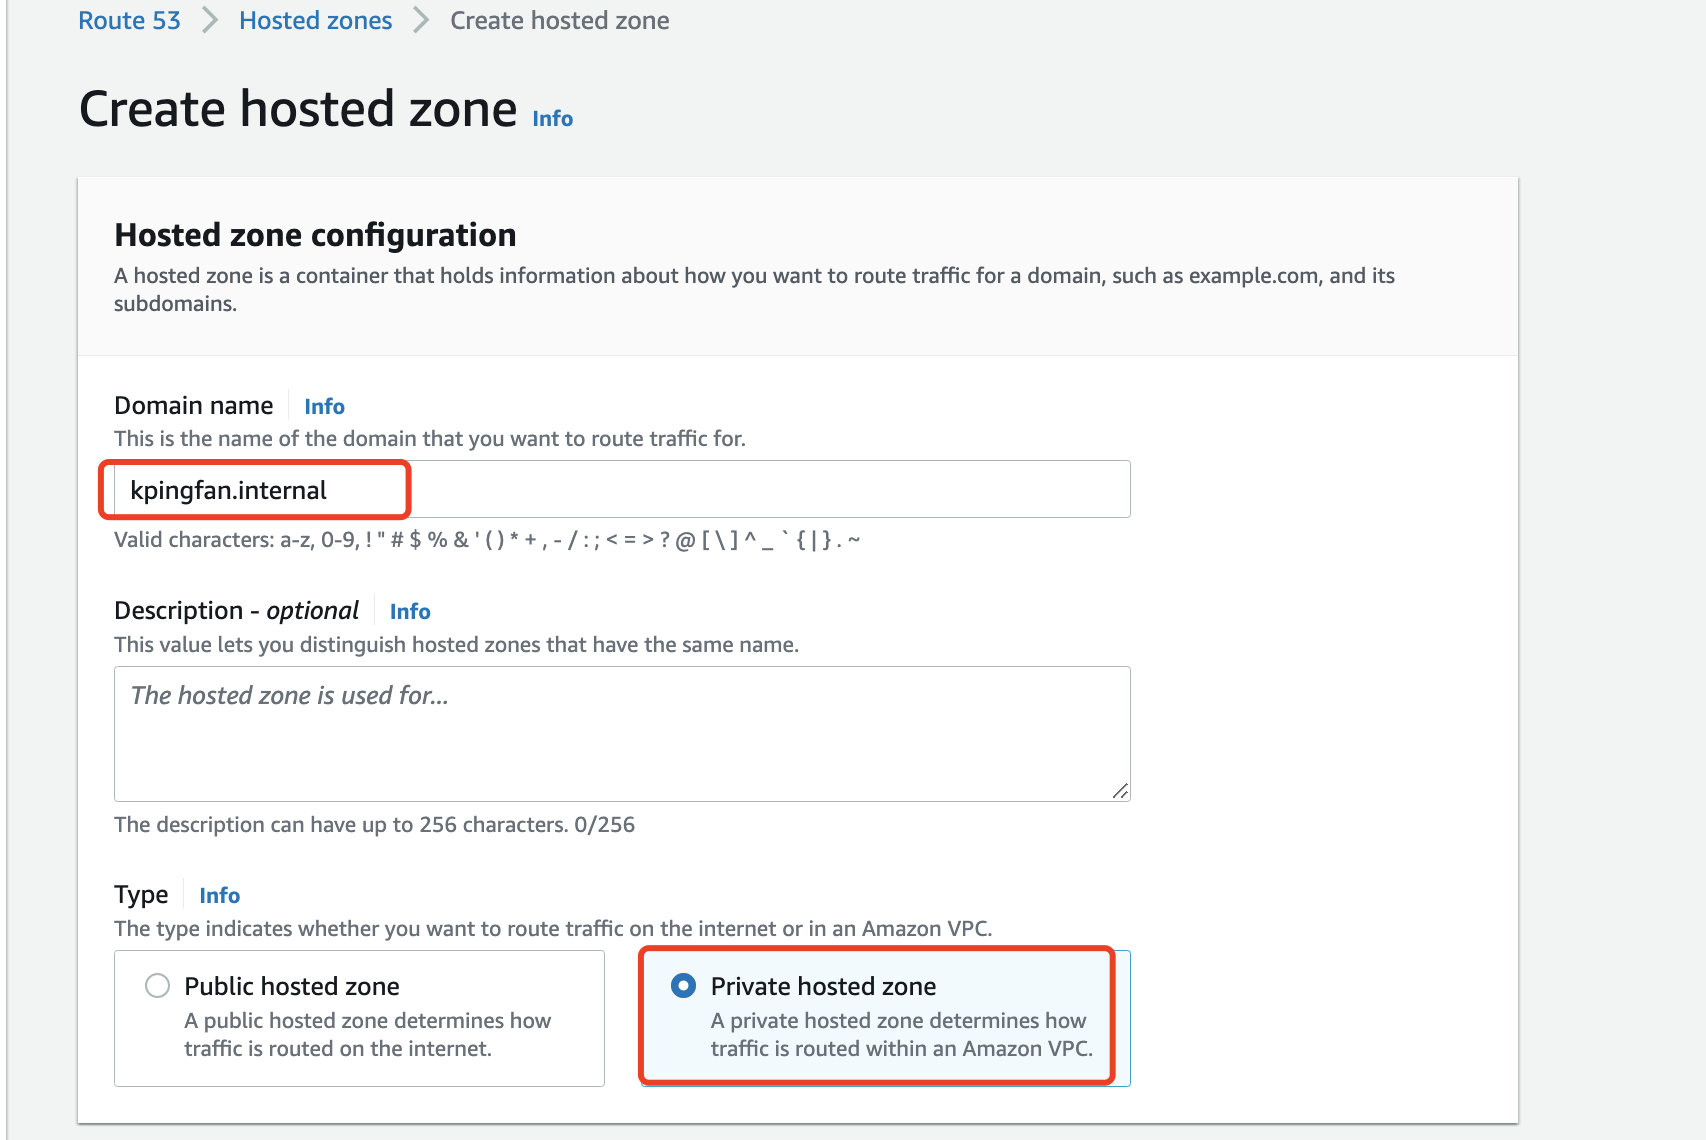This screenshot has height=1140, width=1706.
Task: Click the Create hosted zone breadcrumb text
Action: tap(559, 21)
